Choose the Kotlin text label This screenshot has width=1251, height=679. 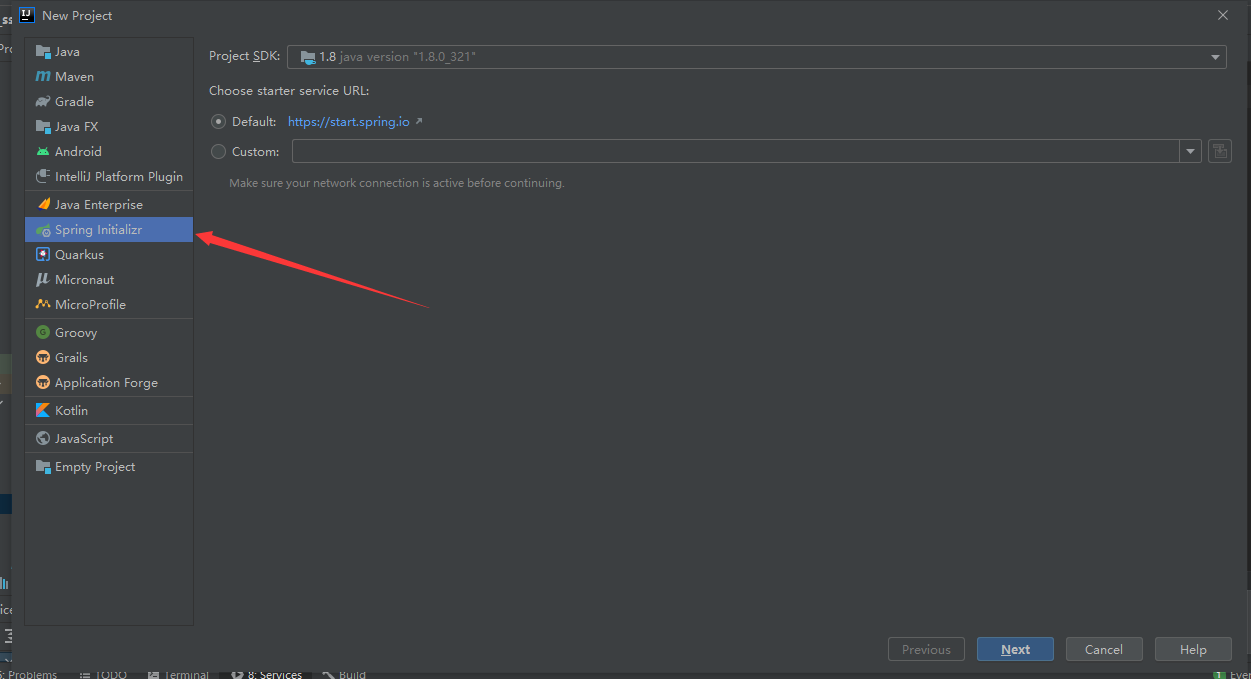72,411
